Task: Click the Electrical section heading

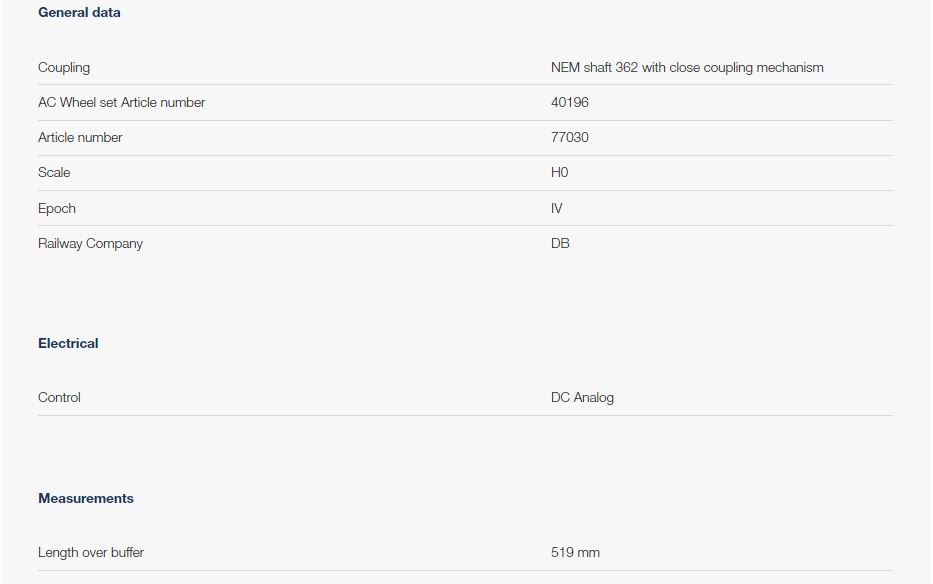Action: (x=68, y=343)
